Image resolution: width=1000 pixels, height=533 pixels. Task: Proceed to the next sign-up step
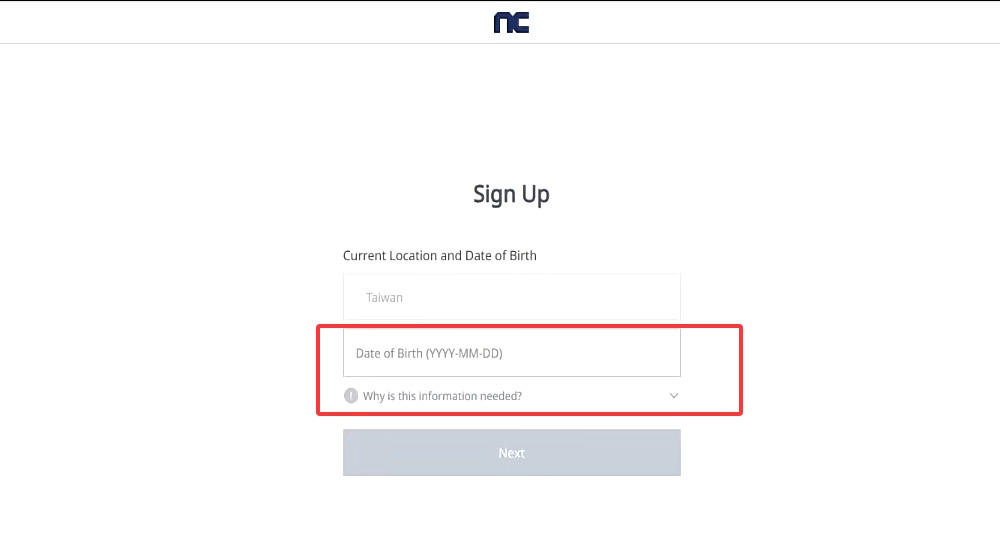pos(511,453)
